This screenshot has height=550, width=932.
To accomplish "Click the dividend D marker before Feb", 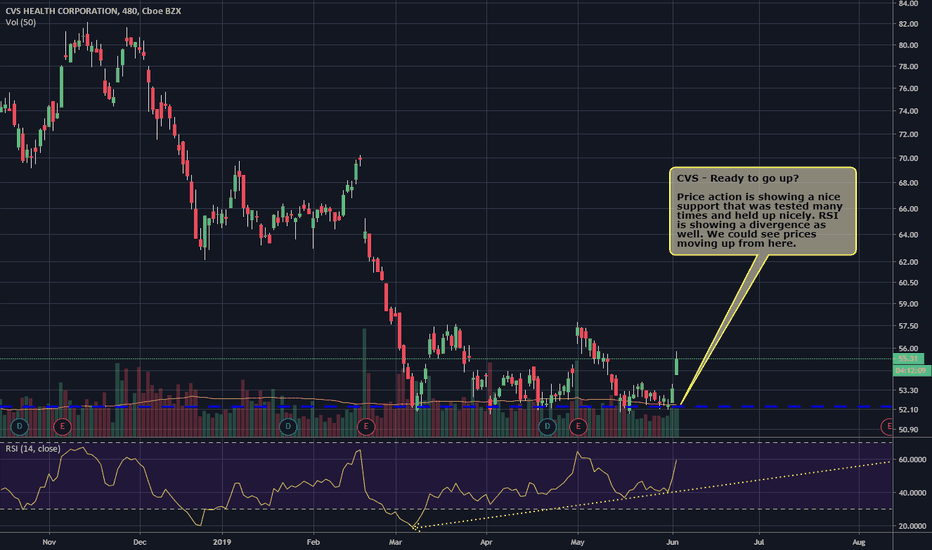I will coord(288,426).
